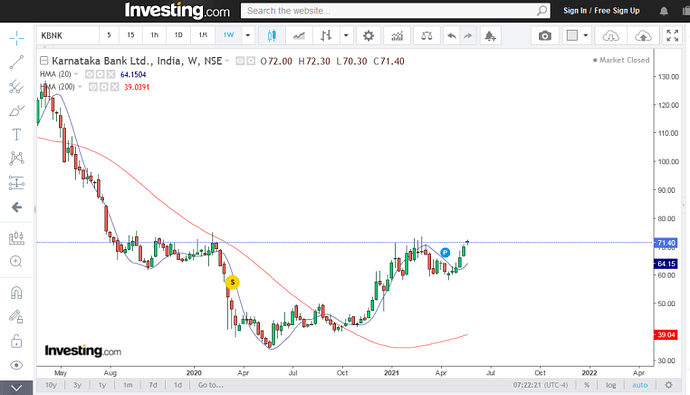Select the 1M interval
690x395 pixels.
(203, 35)
